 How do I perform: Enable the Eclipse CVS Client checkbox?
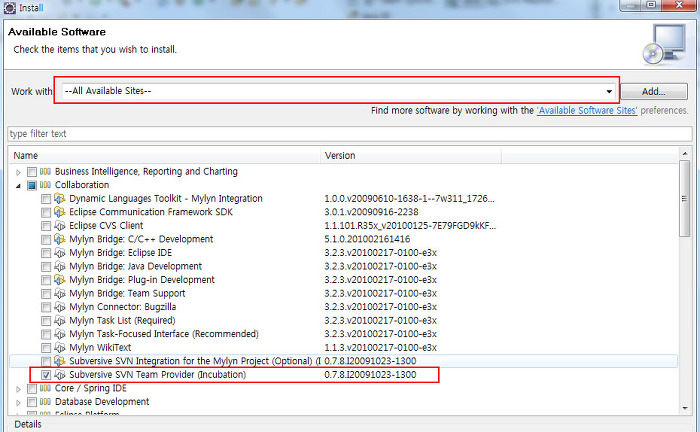tap(46, 226)
